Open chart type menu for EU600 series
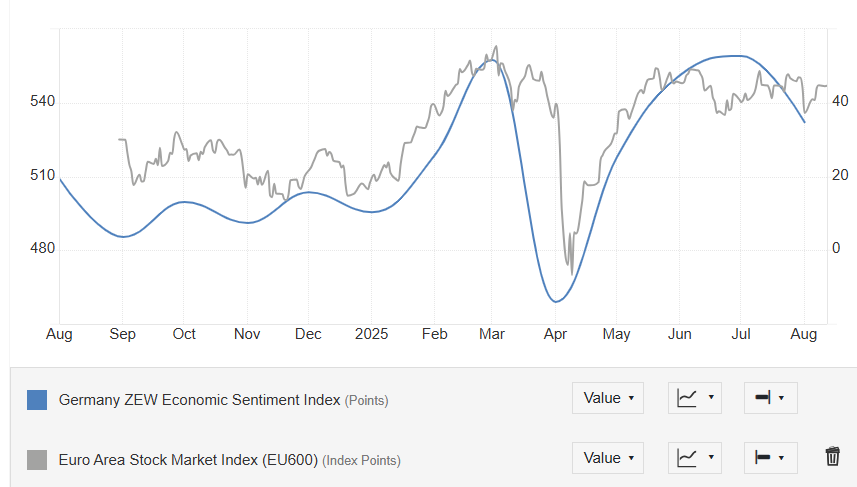Screen dimensions: 857x487 tap(695, 457)
